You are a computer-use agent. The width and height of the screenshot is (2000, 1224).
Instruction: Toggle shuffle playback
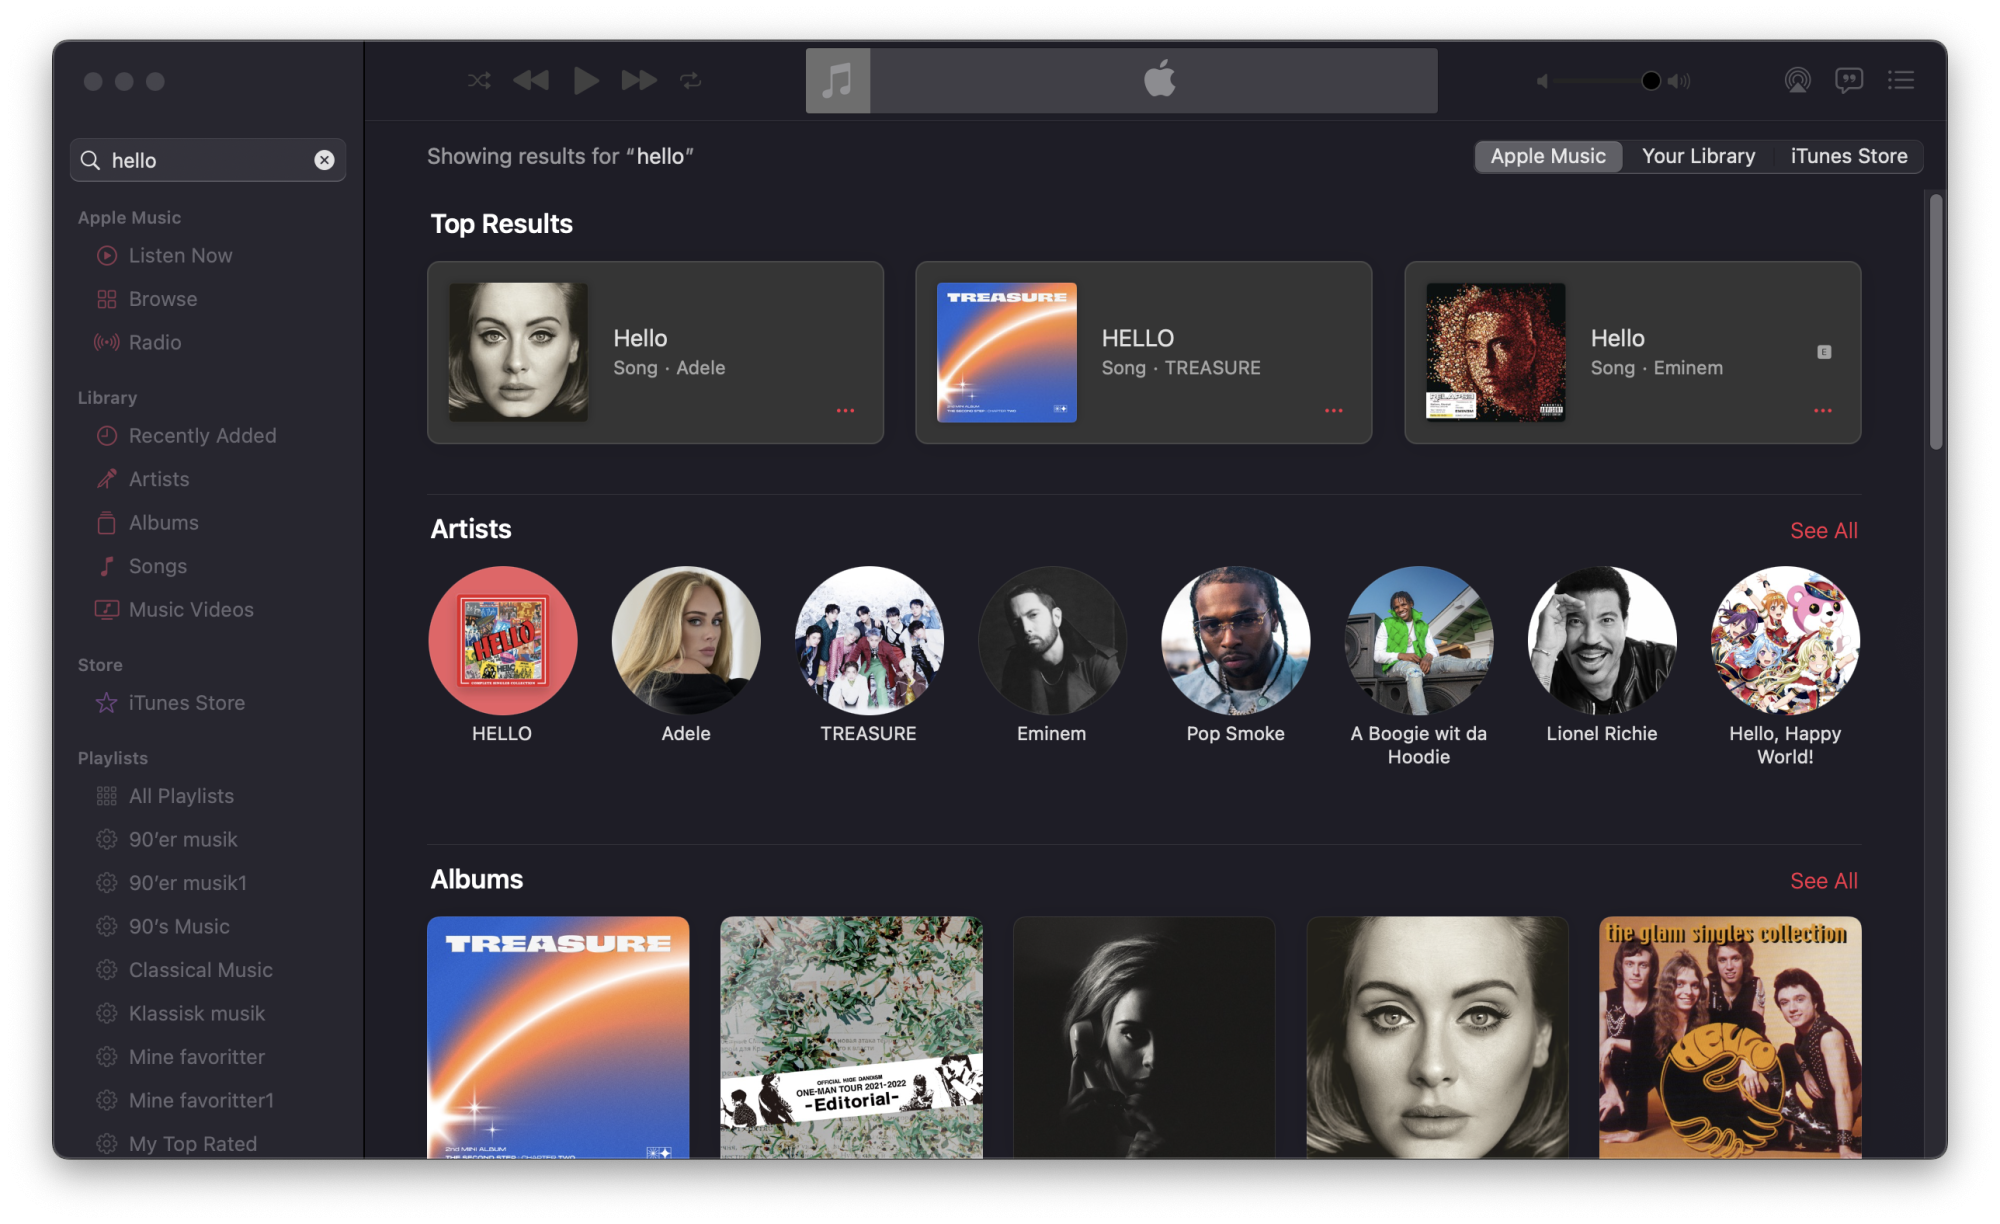tap(479, 80)
